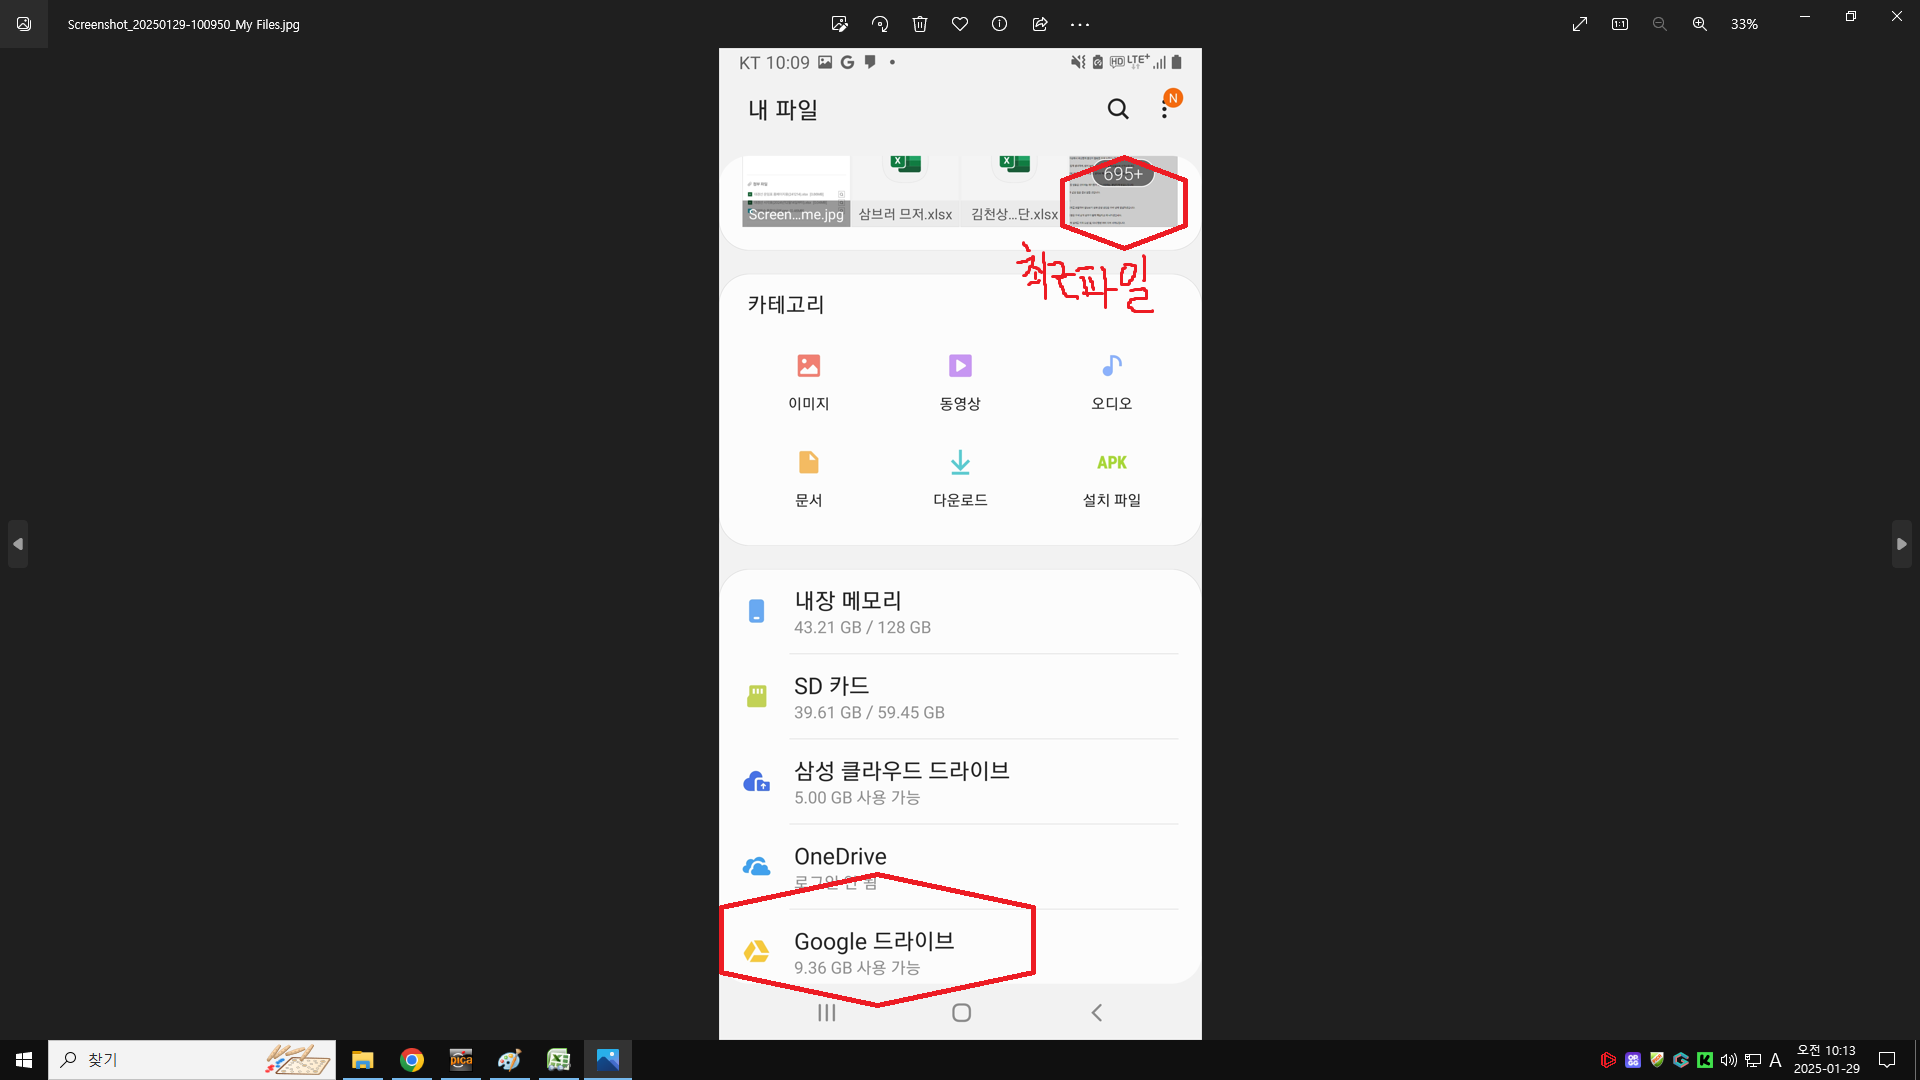Click the photo thumbnail icon at top-left
Viewport: 1920px width, 1080px height.
[x=24, y=24]
